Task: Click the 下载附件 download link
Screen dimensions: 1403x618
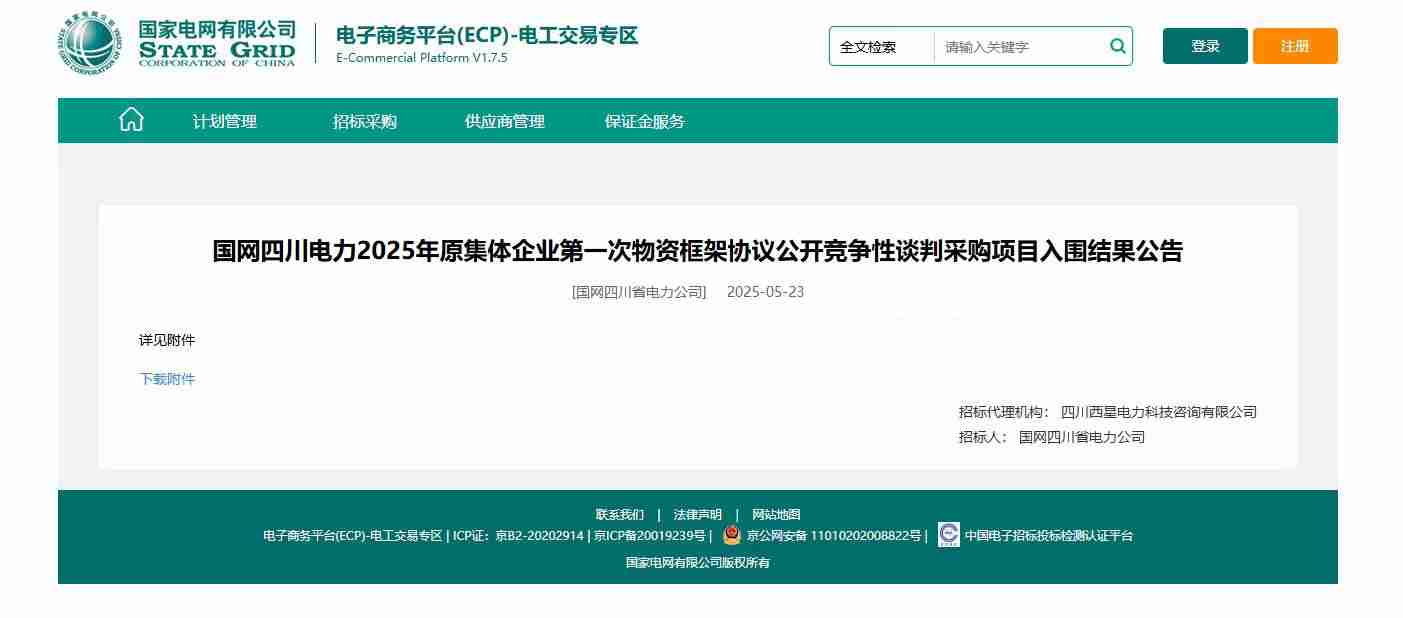Action: pos(167,379)
